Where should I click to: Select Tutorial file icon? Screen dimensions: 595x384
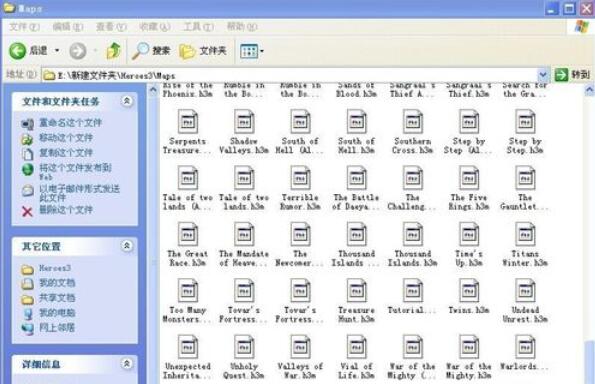click(x=413, y=290)
